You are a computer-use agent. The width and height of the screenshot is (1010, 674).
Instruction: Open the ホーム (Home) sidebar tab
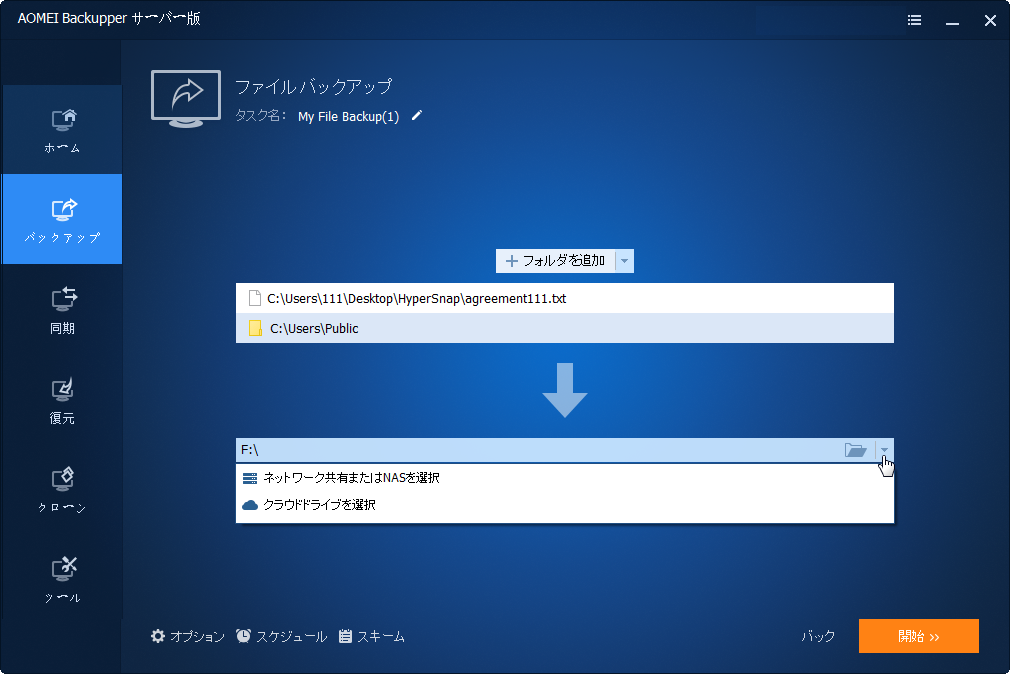click(x=62, y=130)
